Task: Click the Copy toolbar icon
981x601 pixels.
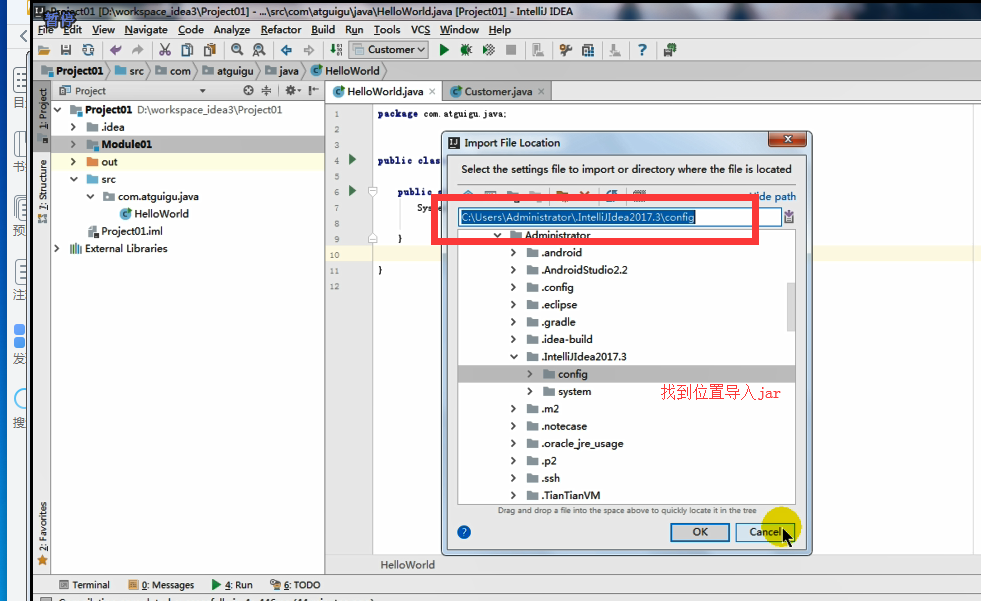Action: [x=187, y=50]
